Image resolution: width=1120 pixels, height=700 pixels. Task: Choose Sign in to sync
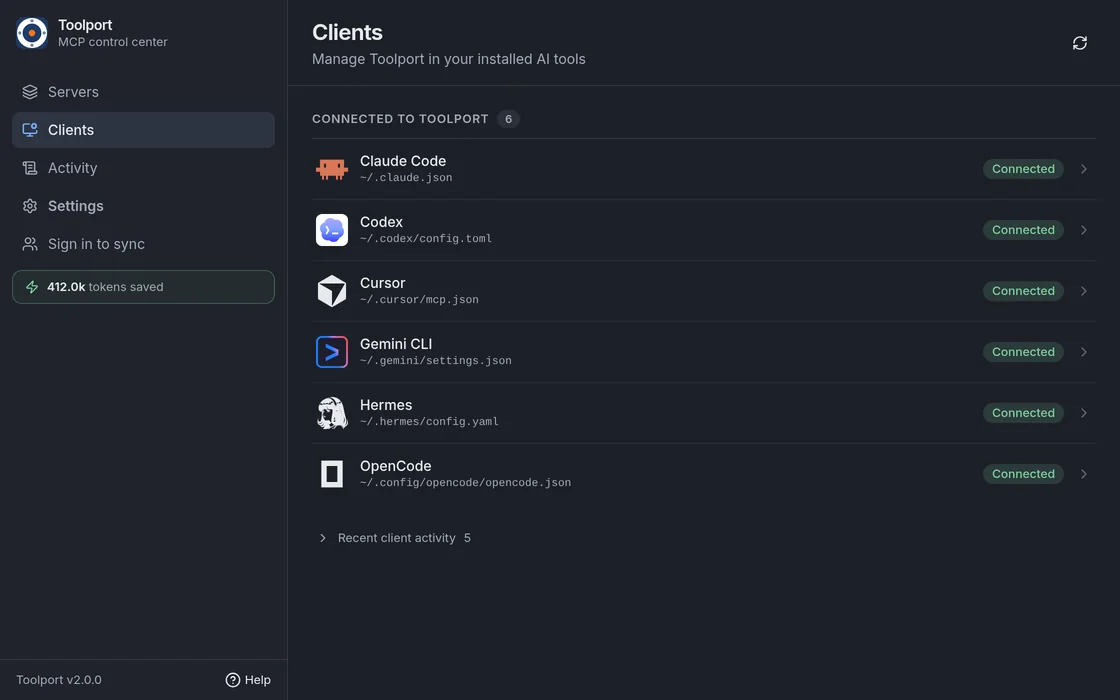144,244
